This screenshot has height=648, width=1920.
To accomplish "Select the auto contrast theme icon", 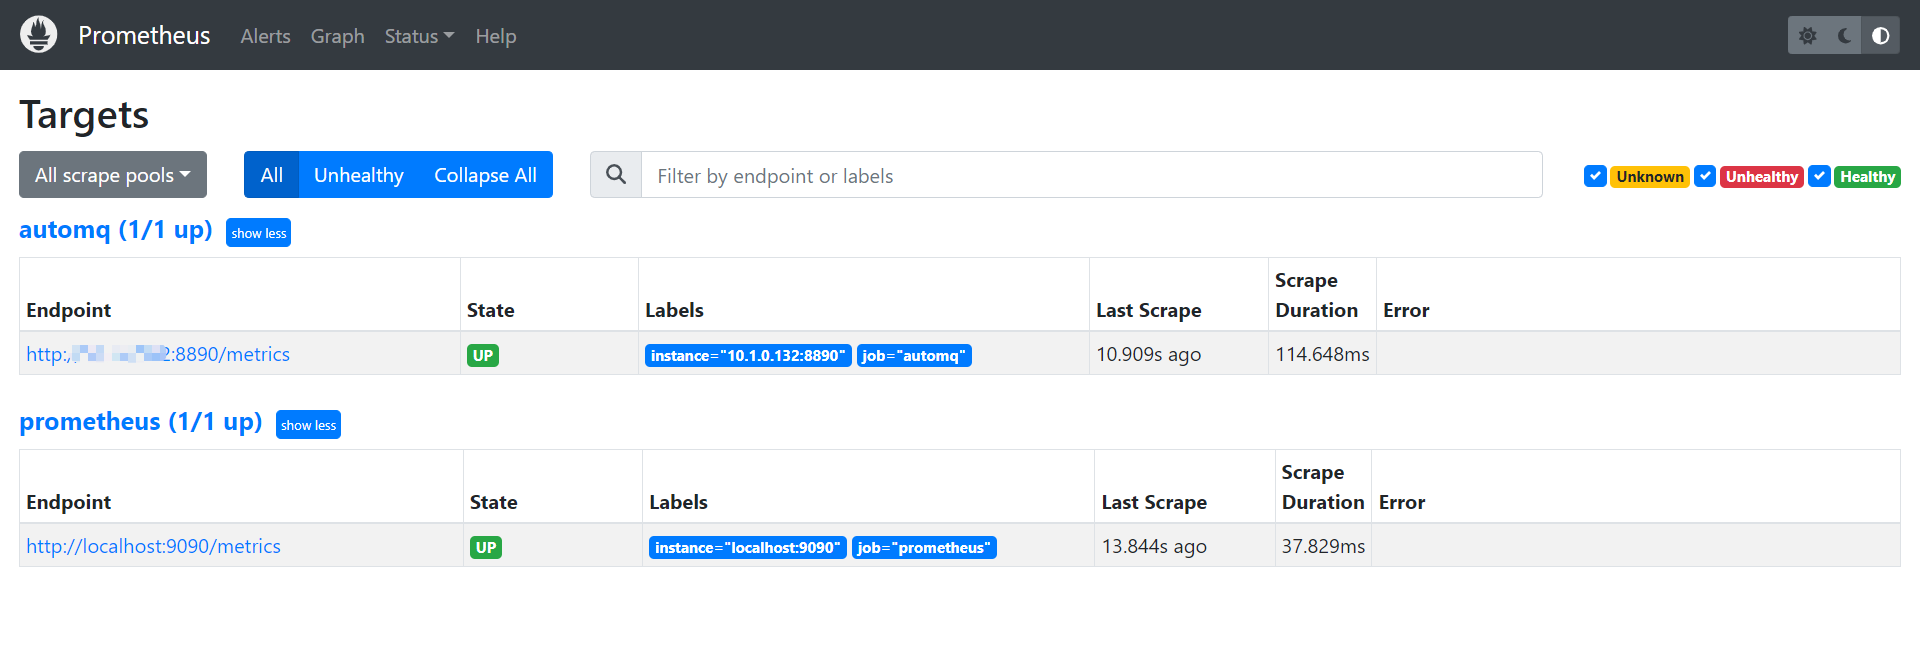I will [x=1880, y=36].
